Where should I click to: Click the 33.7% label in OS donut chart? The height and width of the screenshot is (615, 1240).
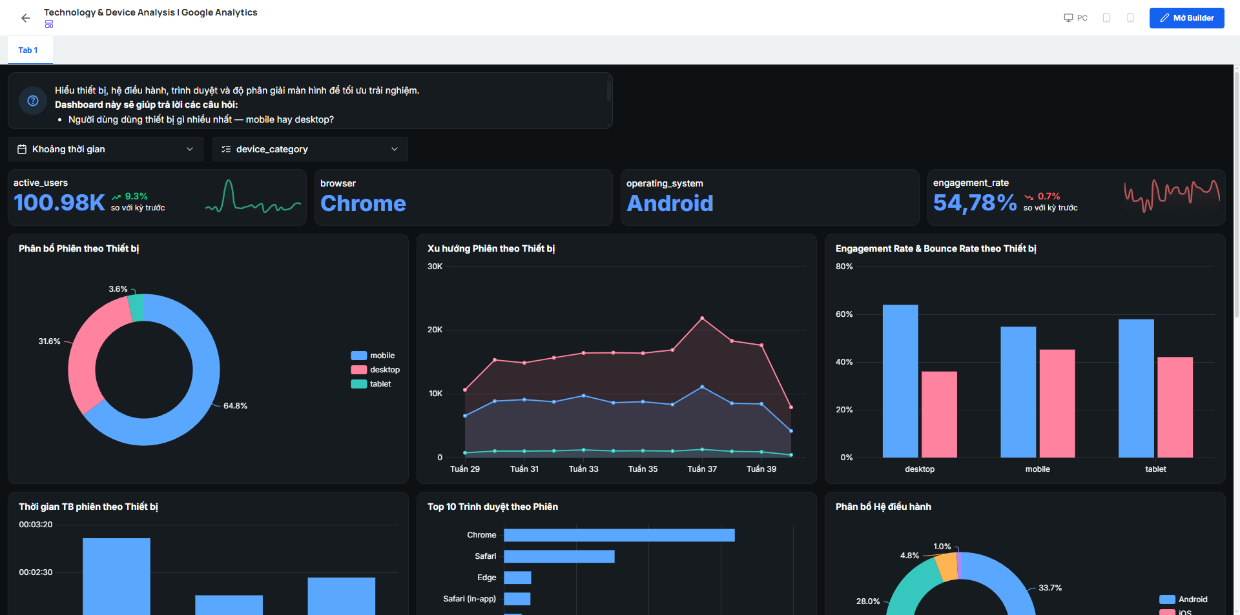click(x=1050, y=587)
